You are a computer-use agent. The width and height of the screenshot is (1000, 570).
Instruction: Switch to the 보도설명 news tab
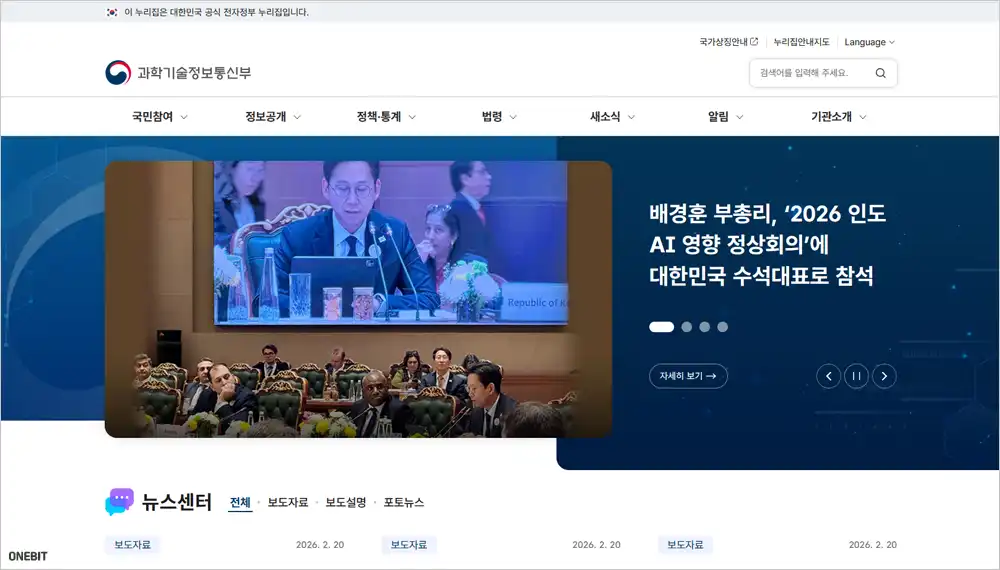346,502
